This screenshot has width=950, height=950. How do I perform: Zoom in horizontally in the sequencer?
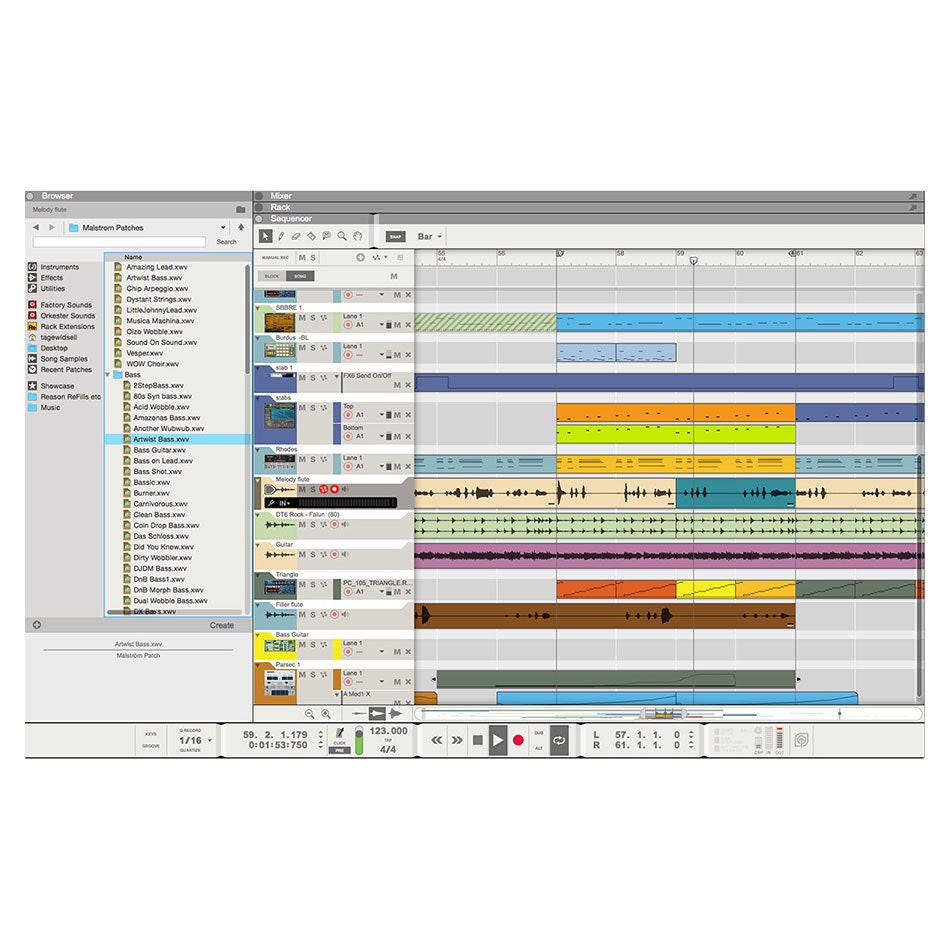326,714
